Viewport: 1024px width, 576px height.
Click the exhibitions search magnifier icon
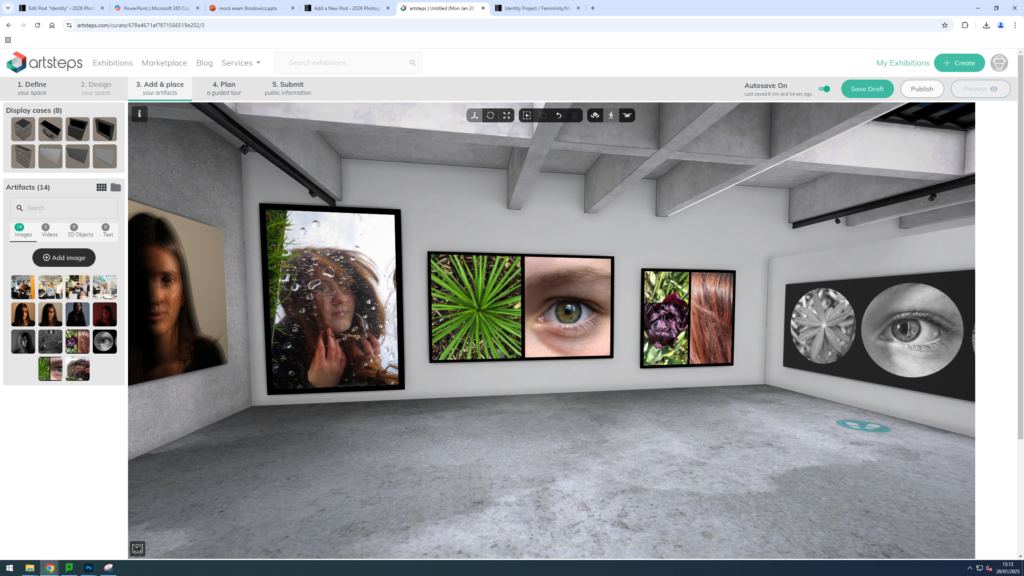(x=413, y=63)
